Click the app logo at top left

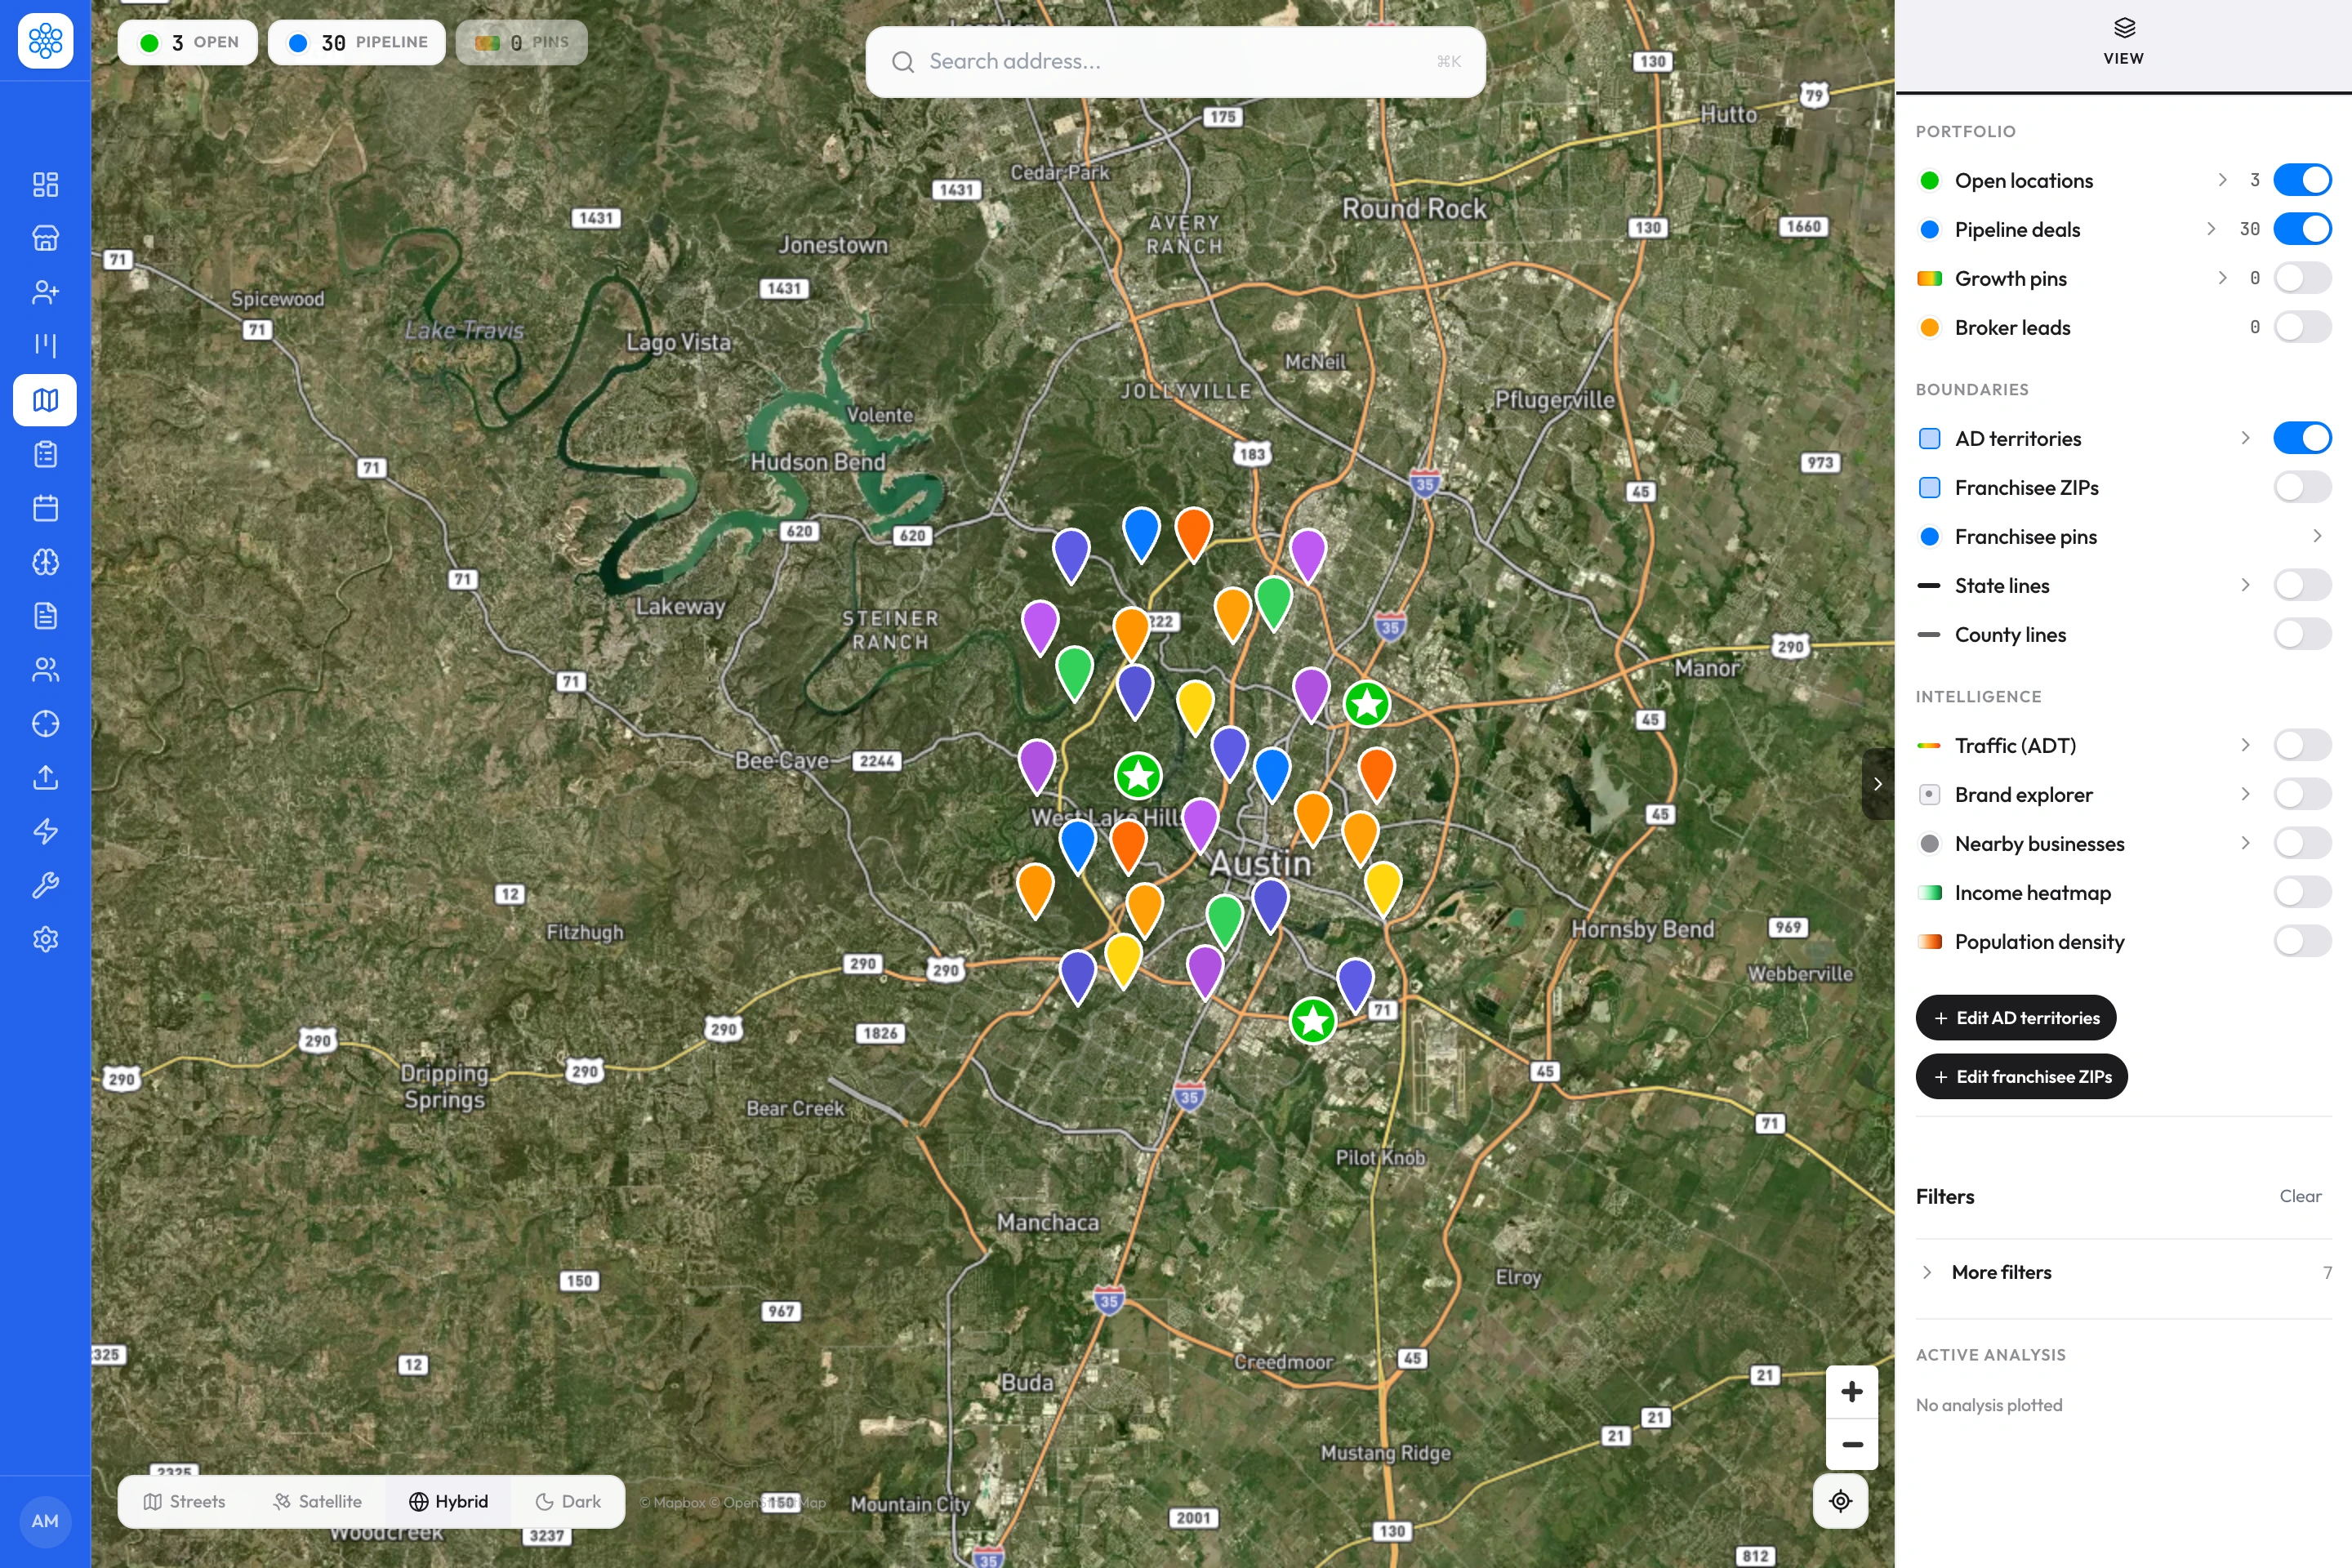(45, 41)
